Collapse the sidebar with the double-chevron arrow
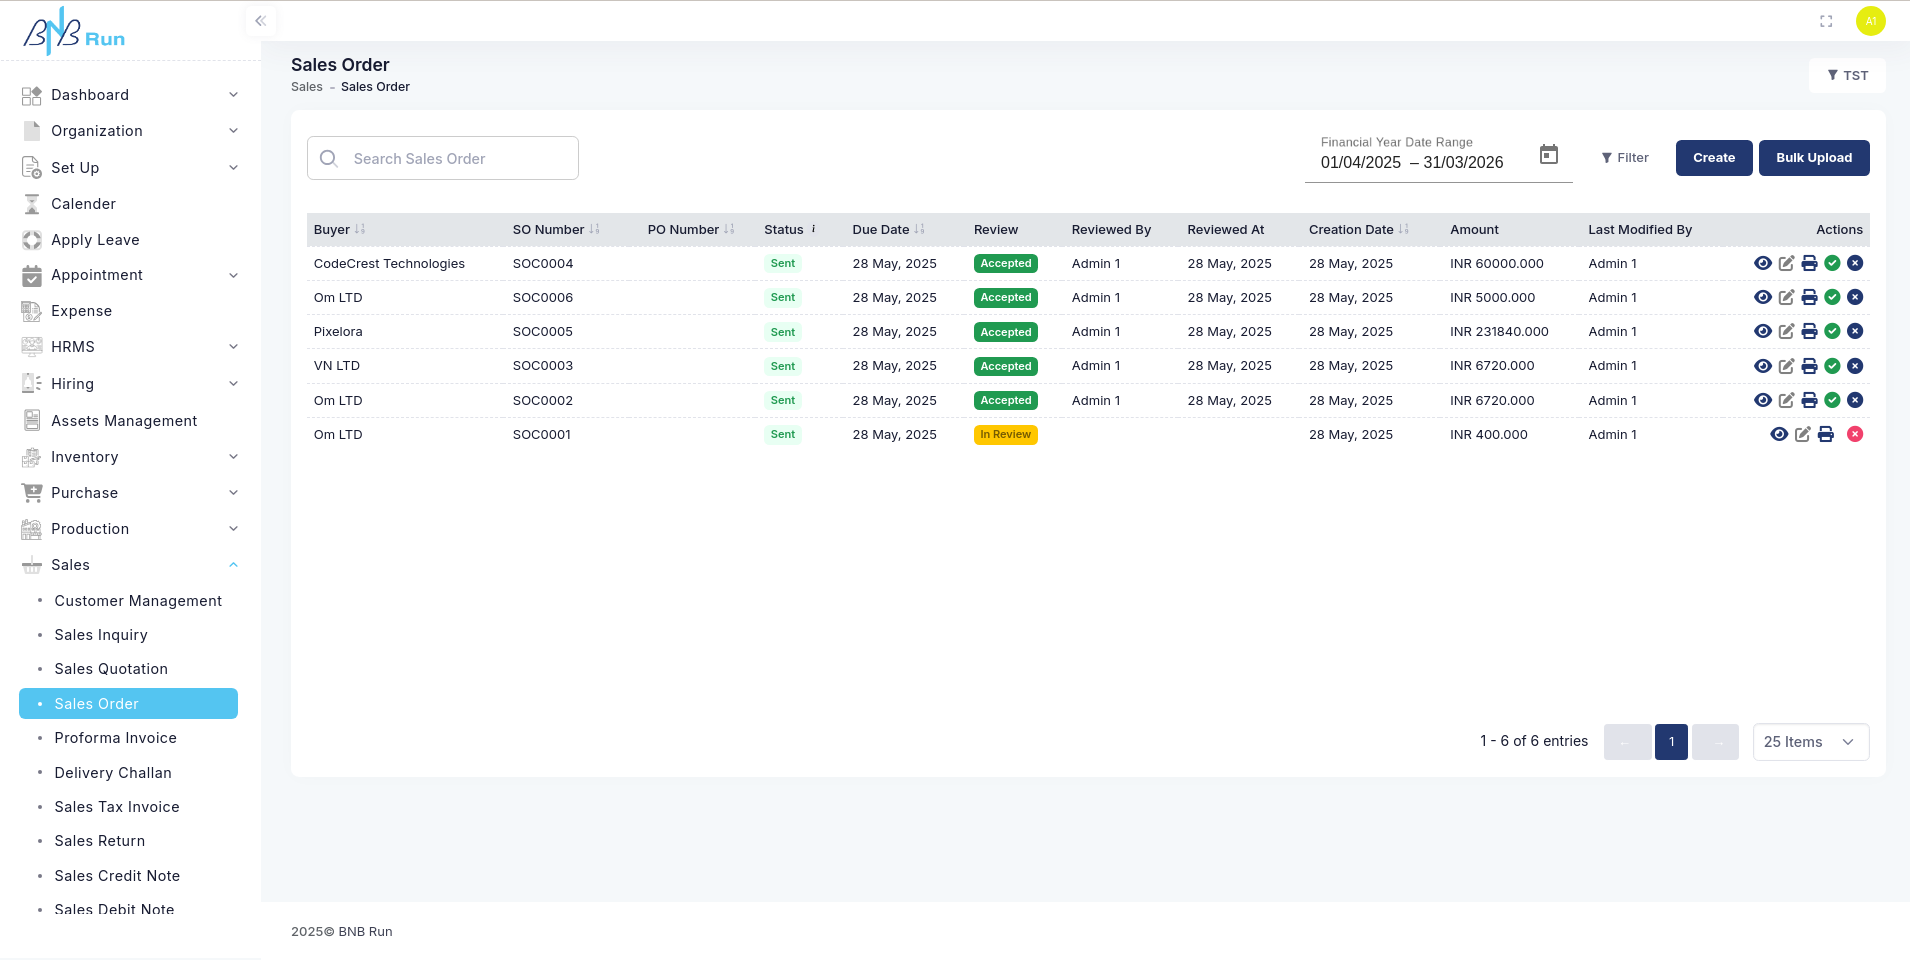 pos(260,20)
